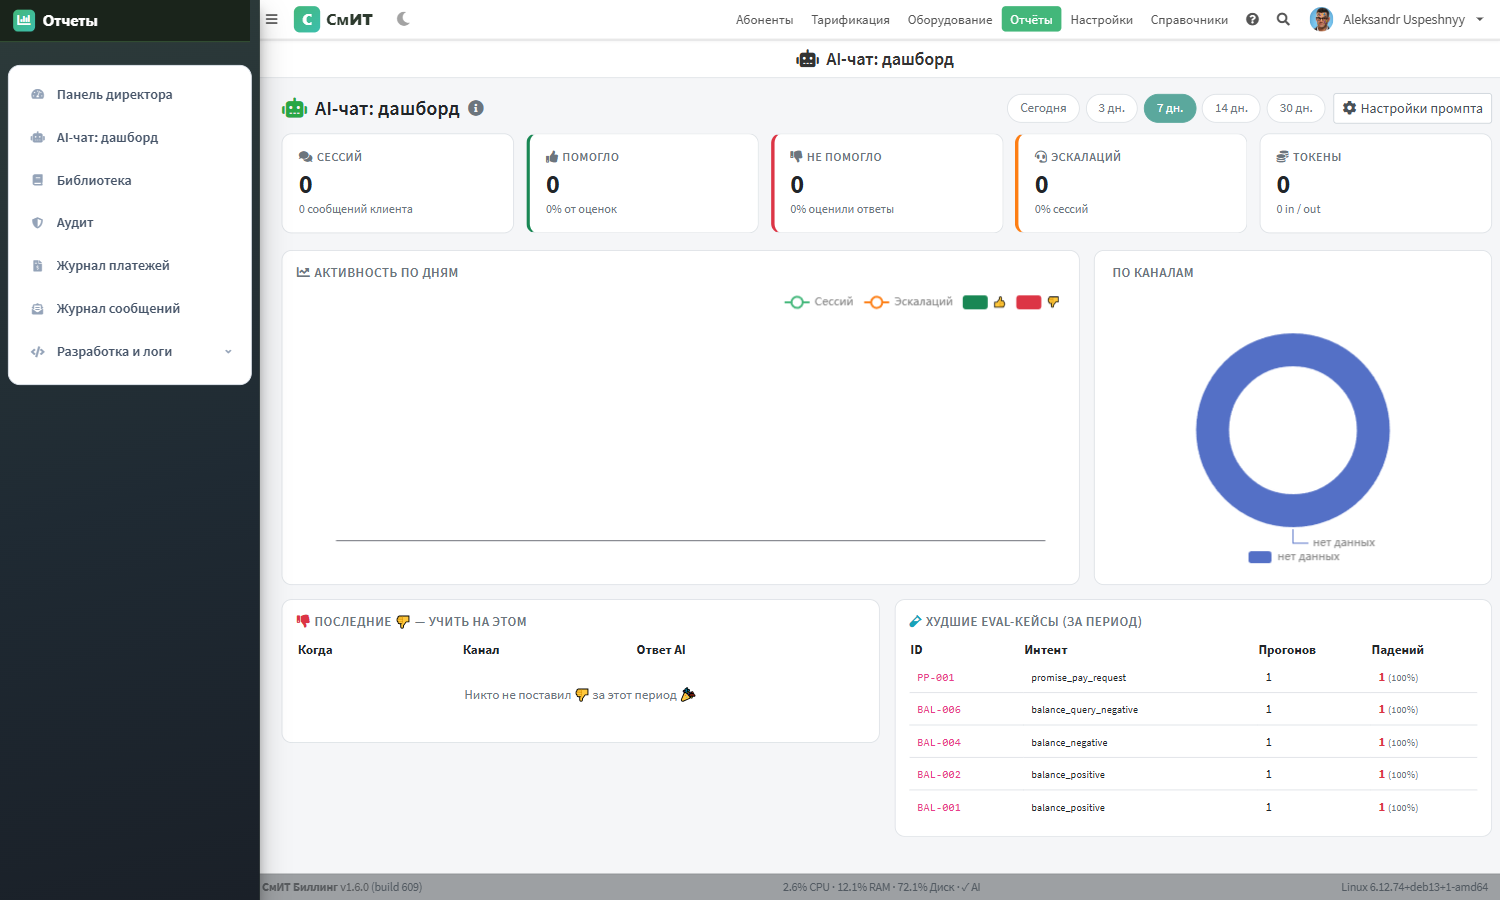
Task: Click the Аудит shield icon
Action: pyautogui.click(x=38, y=223)
